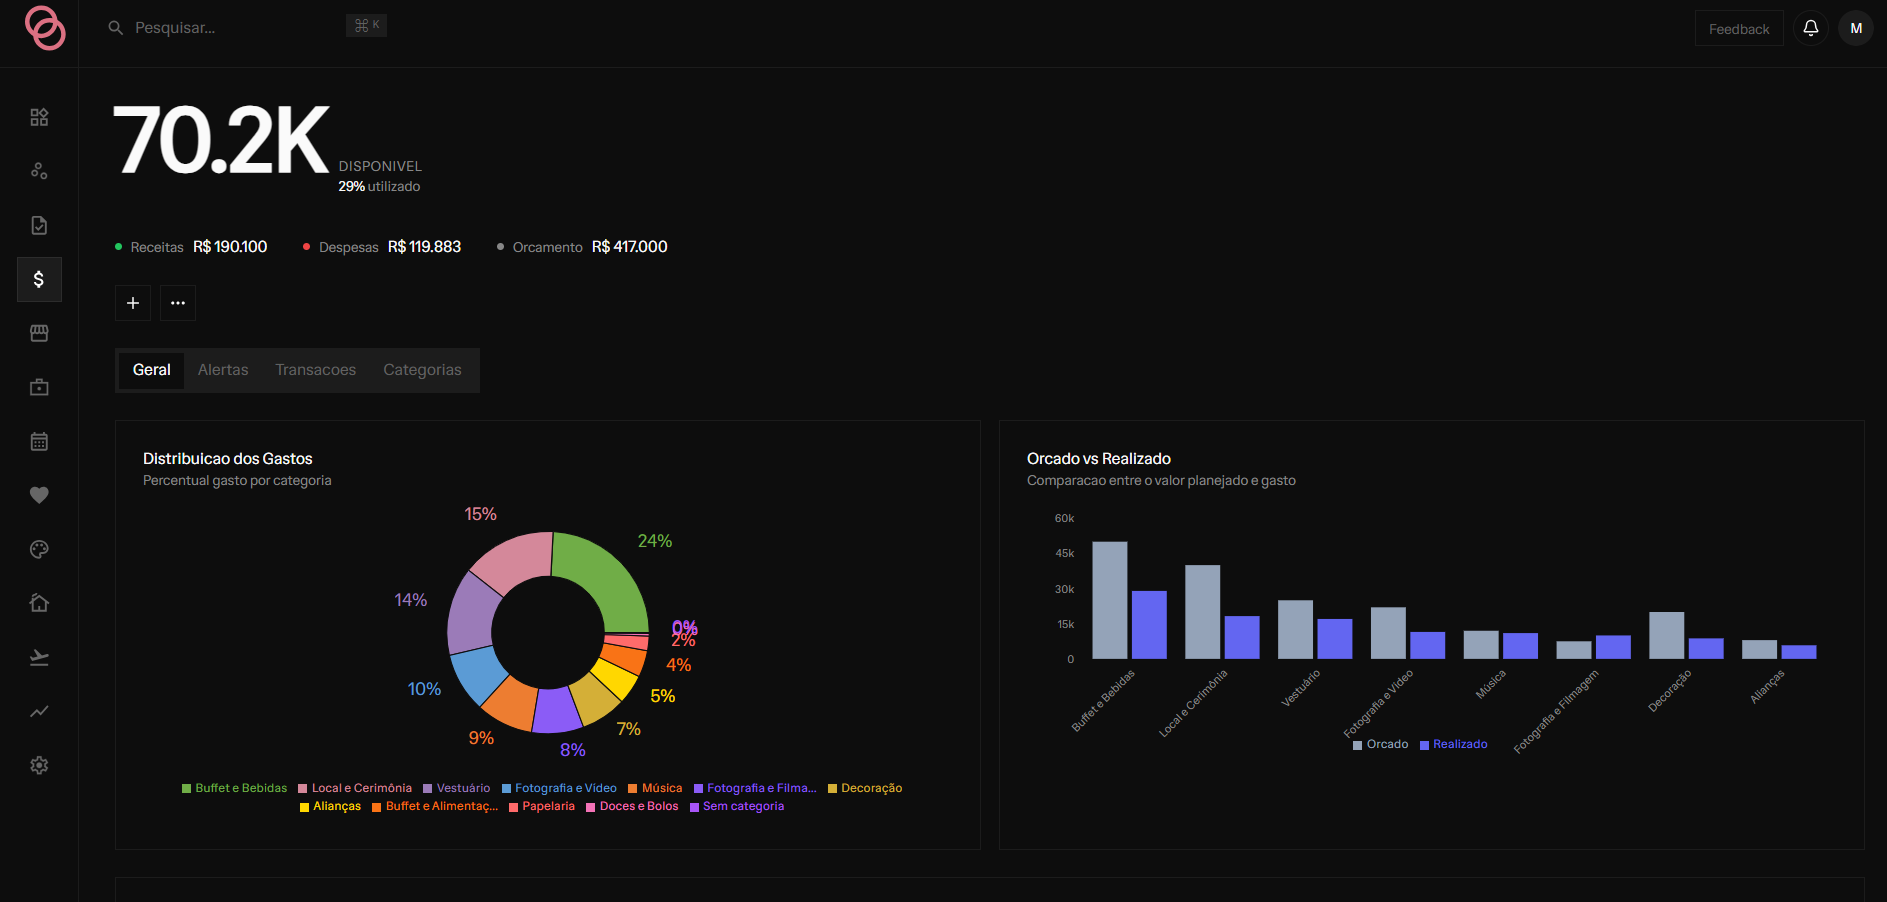This screenshot has height=902, width=1887.
Task: Toggle Buffet e Bebidas legend entry
Action: 234,789
